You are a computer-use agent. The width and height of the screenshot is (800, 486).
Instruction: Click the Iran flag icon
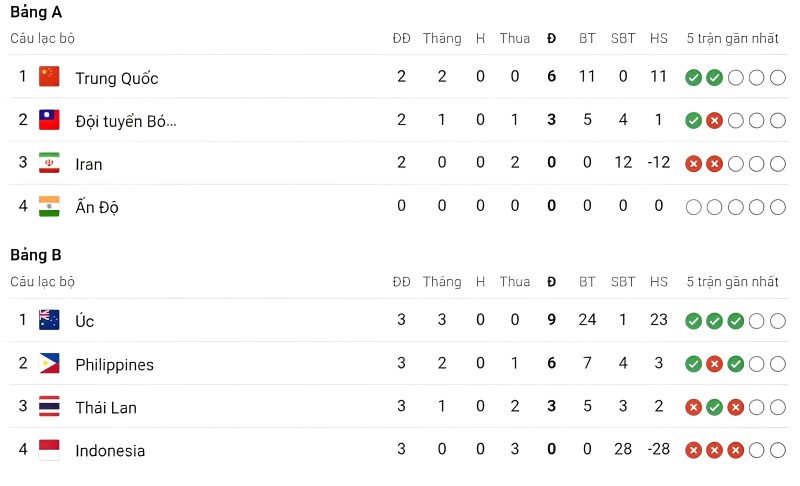[49, 163]
